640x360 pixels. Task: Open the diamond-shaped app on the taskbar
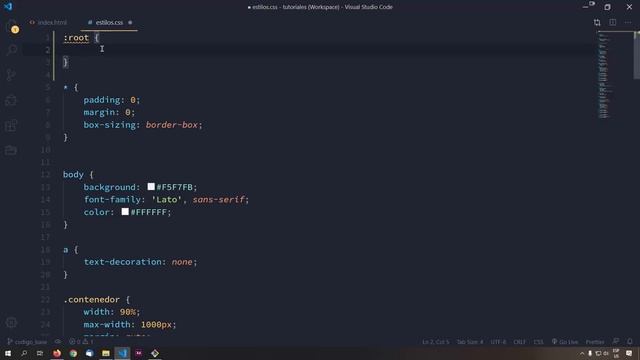coord(155,353)
